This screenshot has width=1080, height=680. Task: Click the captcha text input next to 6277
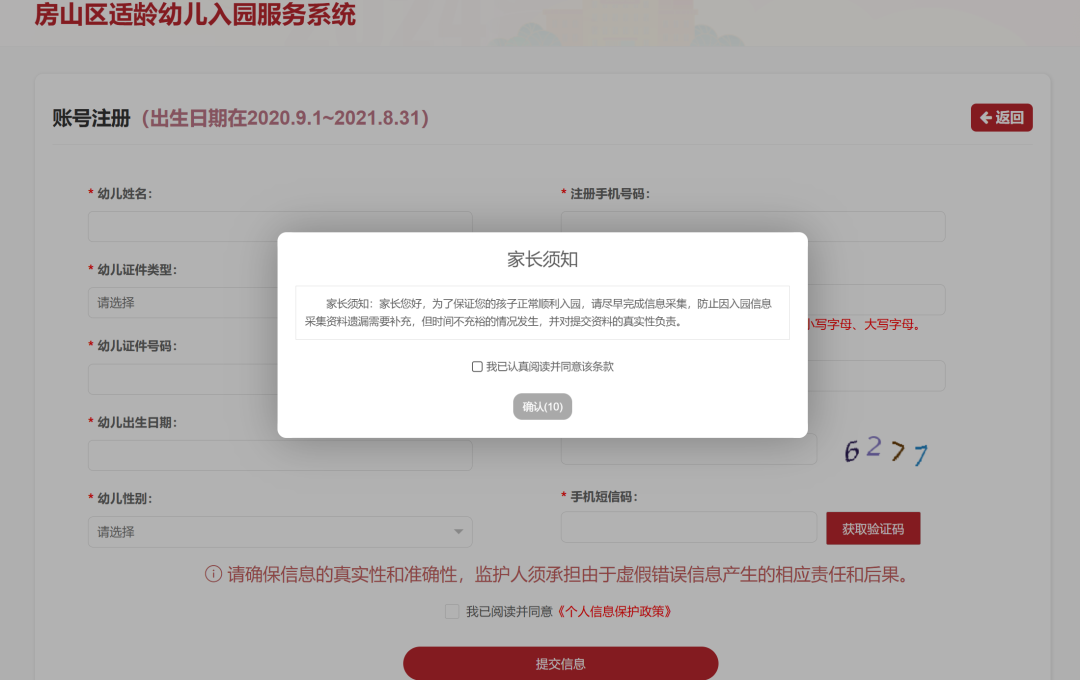click(x=689, y=450)
